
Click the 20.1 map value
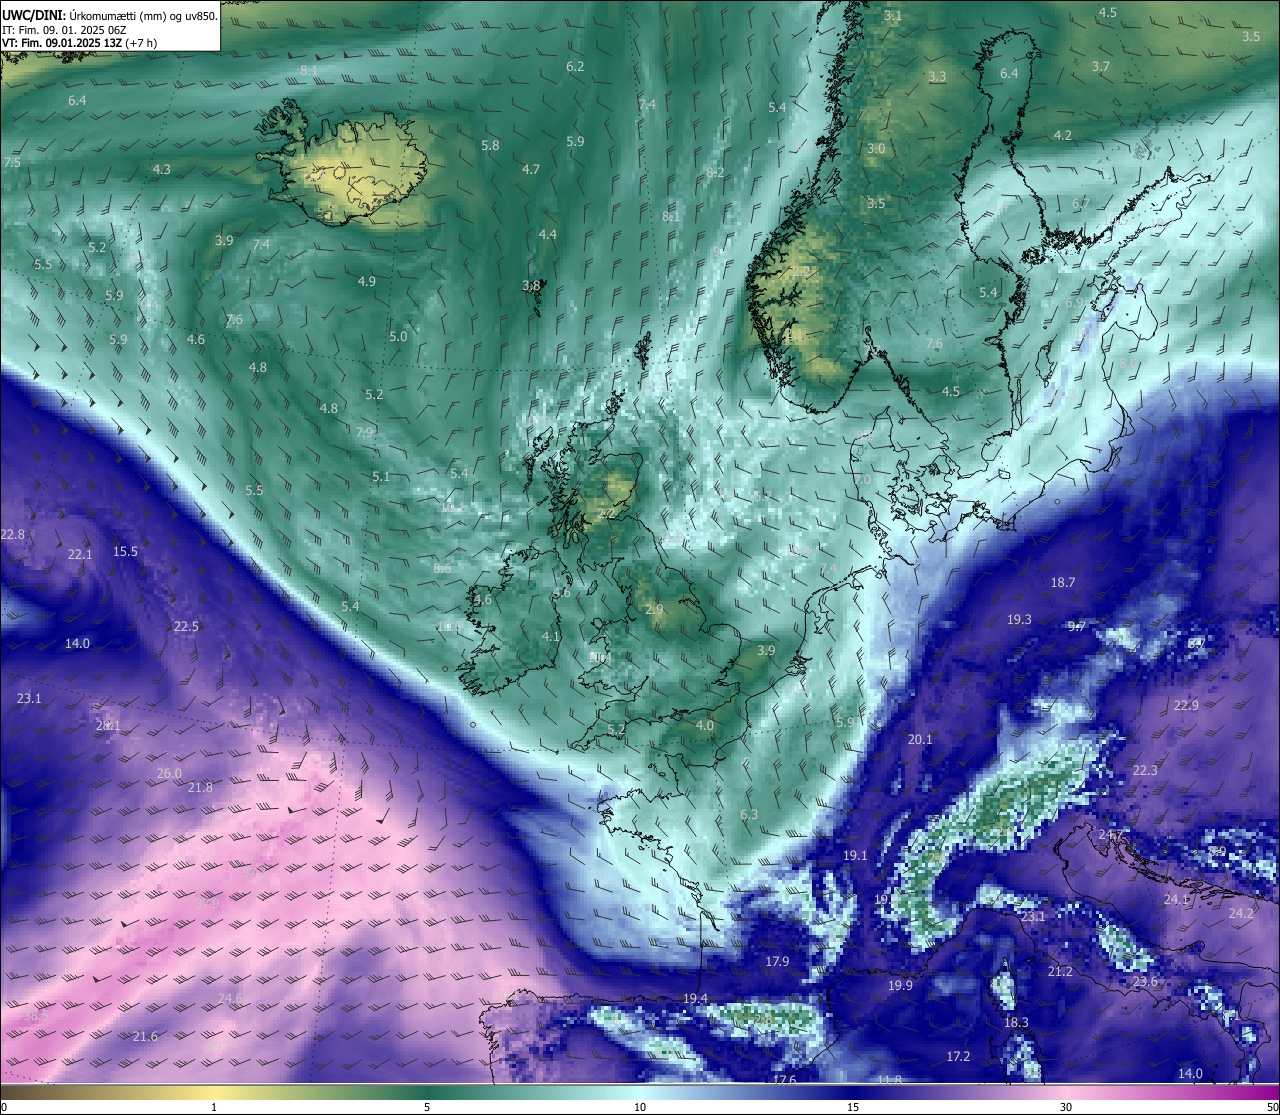pos(920,740)
